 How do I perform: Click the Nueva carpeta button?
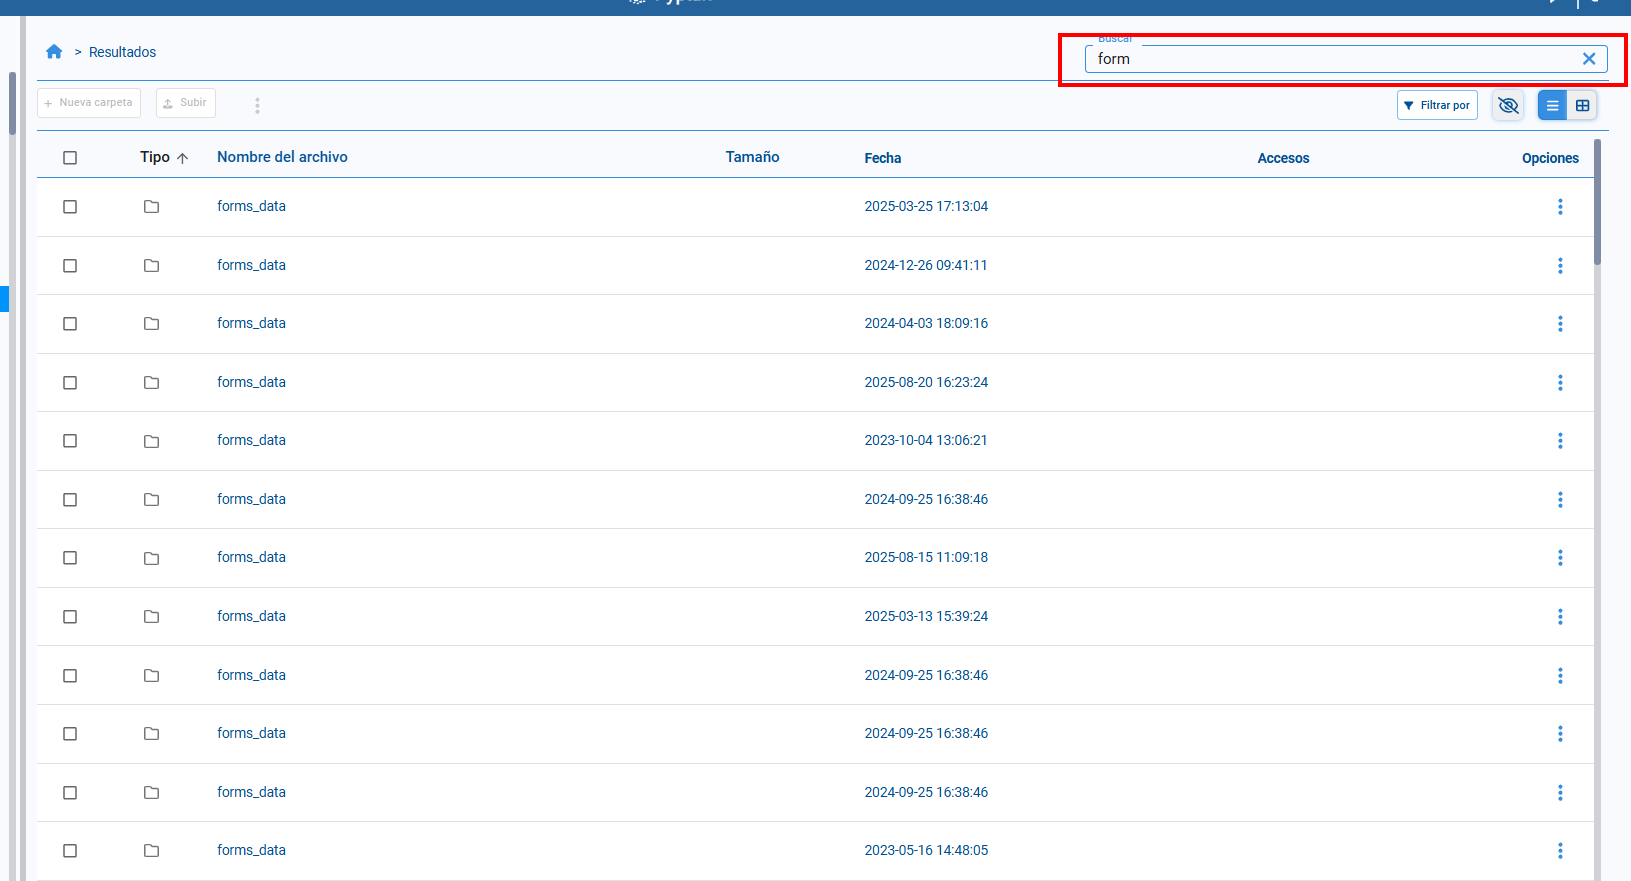(x=89, y=103)
